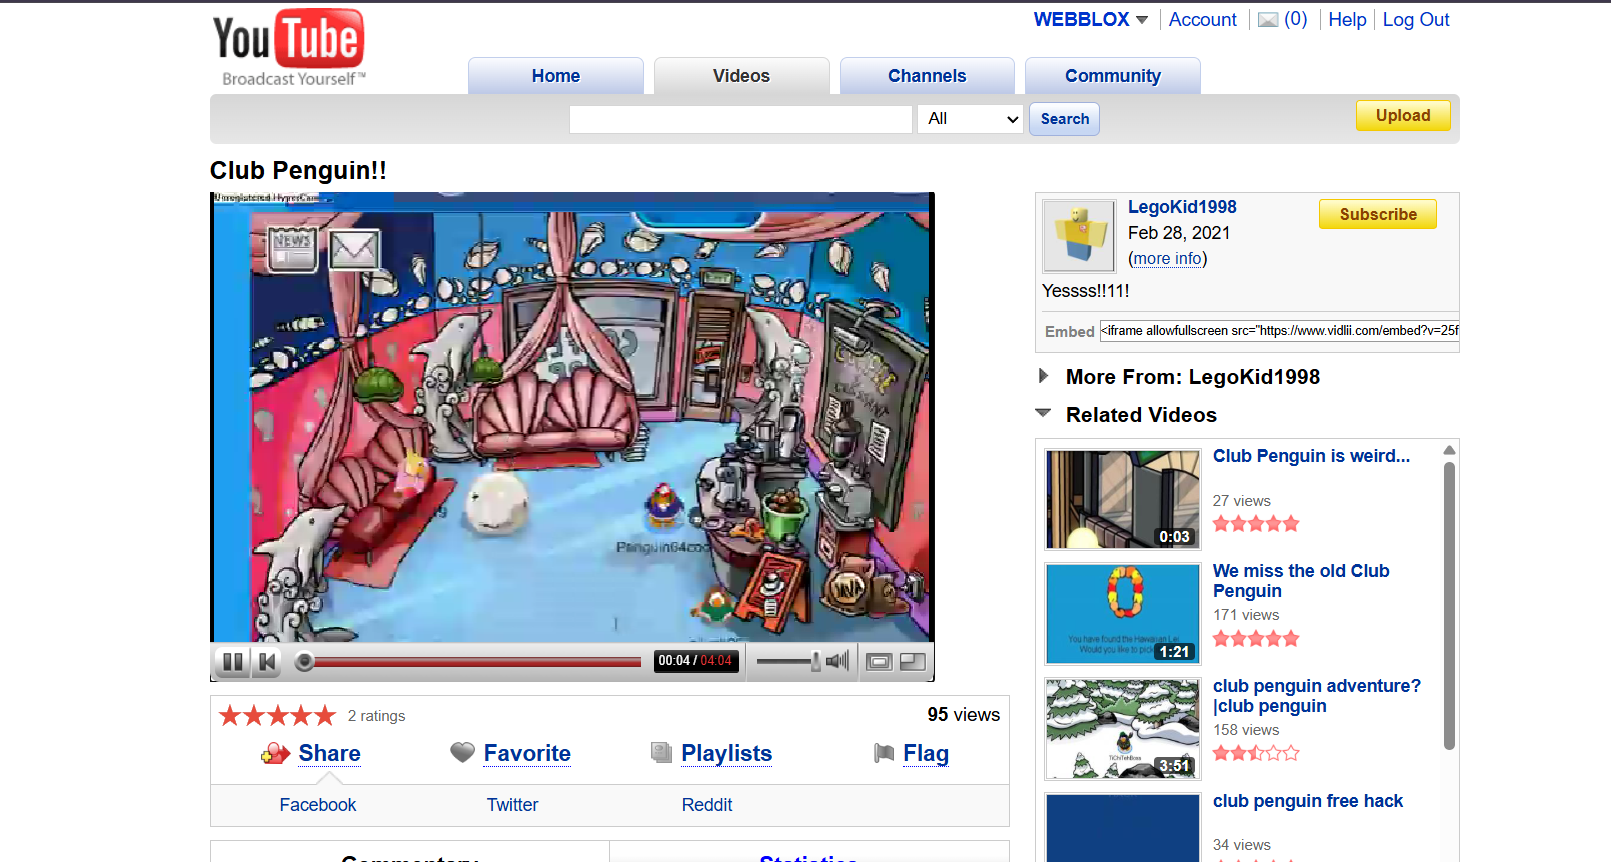The width and height of the screenshot is (1611, 862).
Task: Switch to fullscreen with the expand icon
Action: pyautogui.click(x=913, y=662)
